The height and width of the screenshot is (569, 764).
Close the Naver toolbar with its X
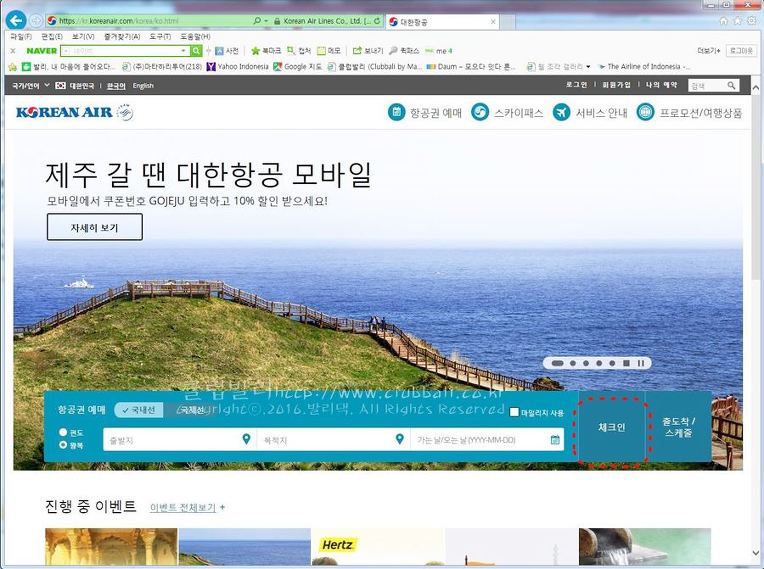pos(13,51)
